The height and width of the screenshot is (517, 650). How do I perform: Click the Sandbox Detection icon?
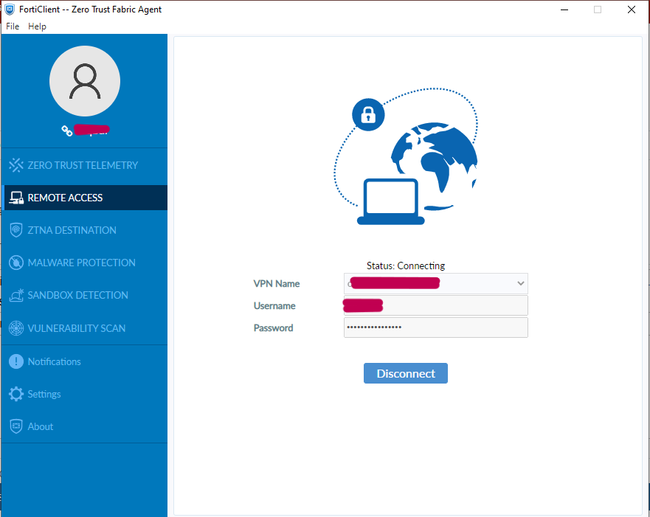(x=17, y=295)
